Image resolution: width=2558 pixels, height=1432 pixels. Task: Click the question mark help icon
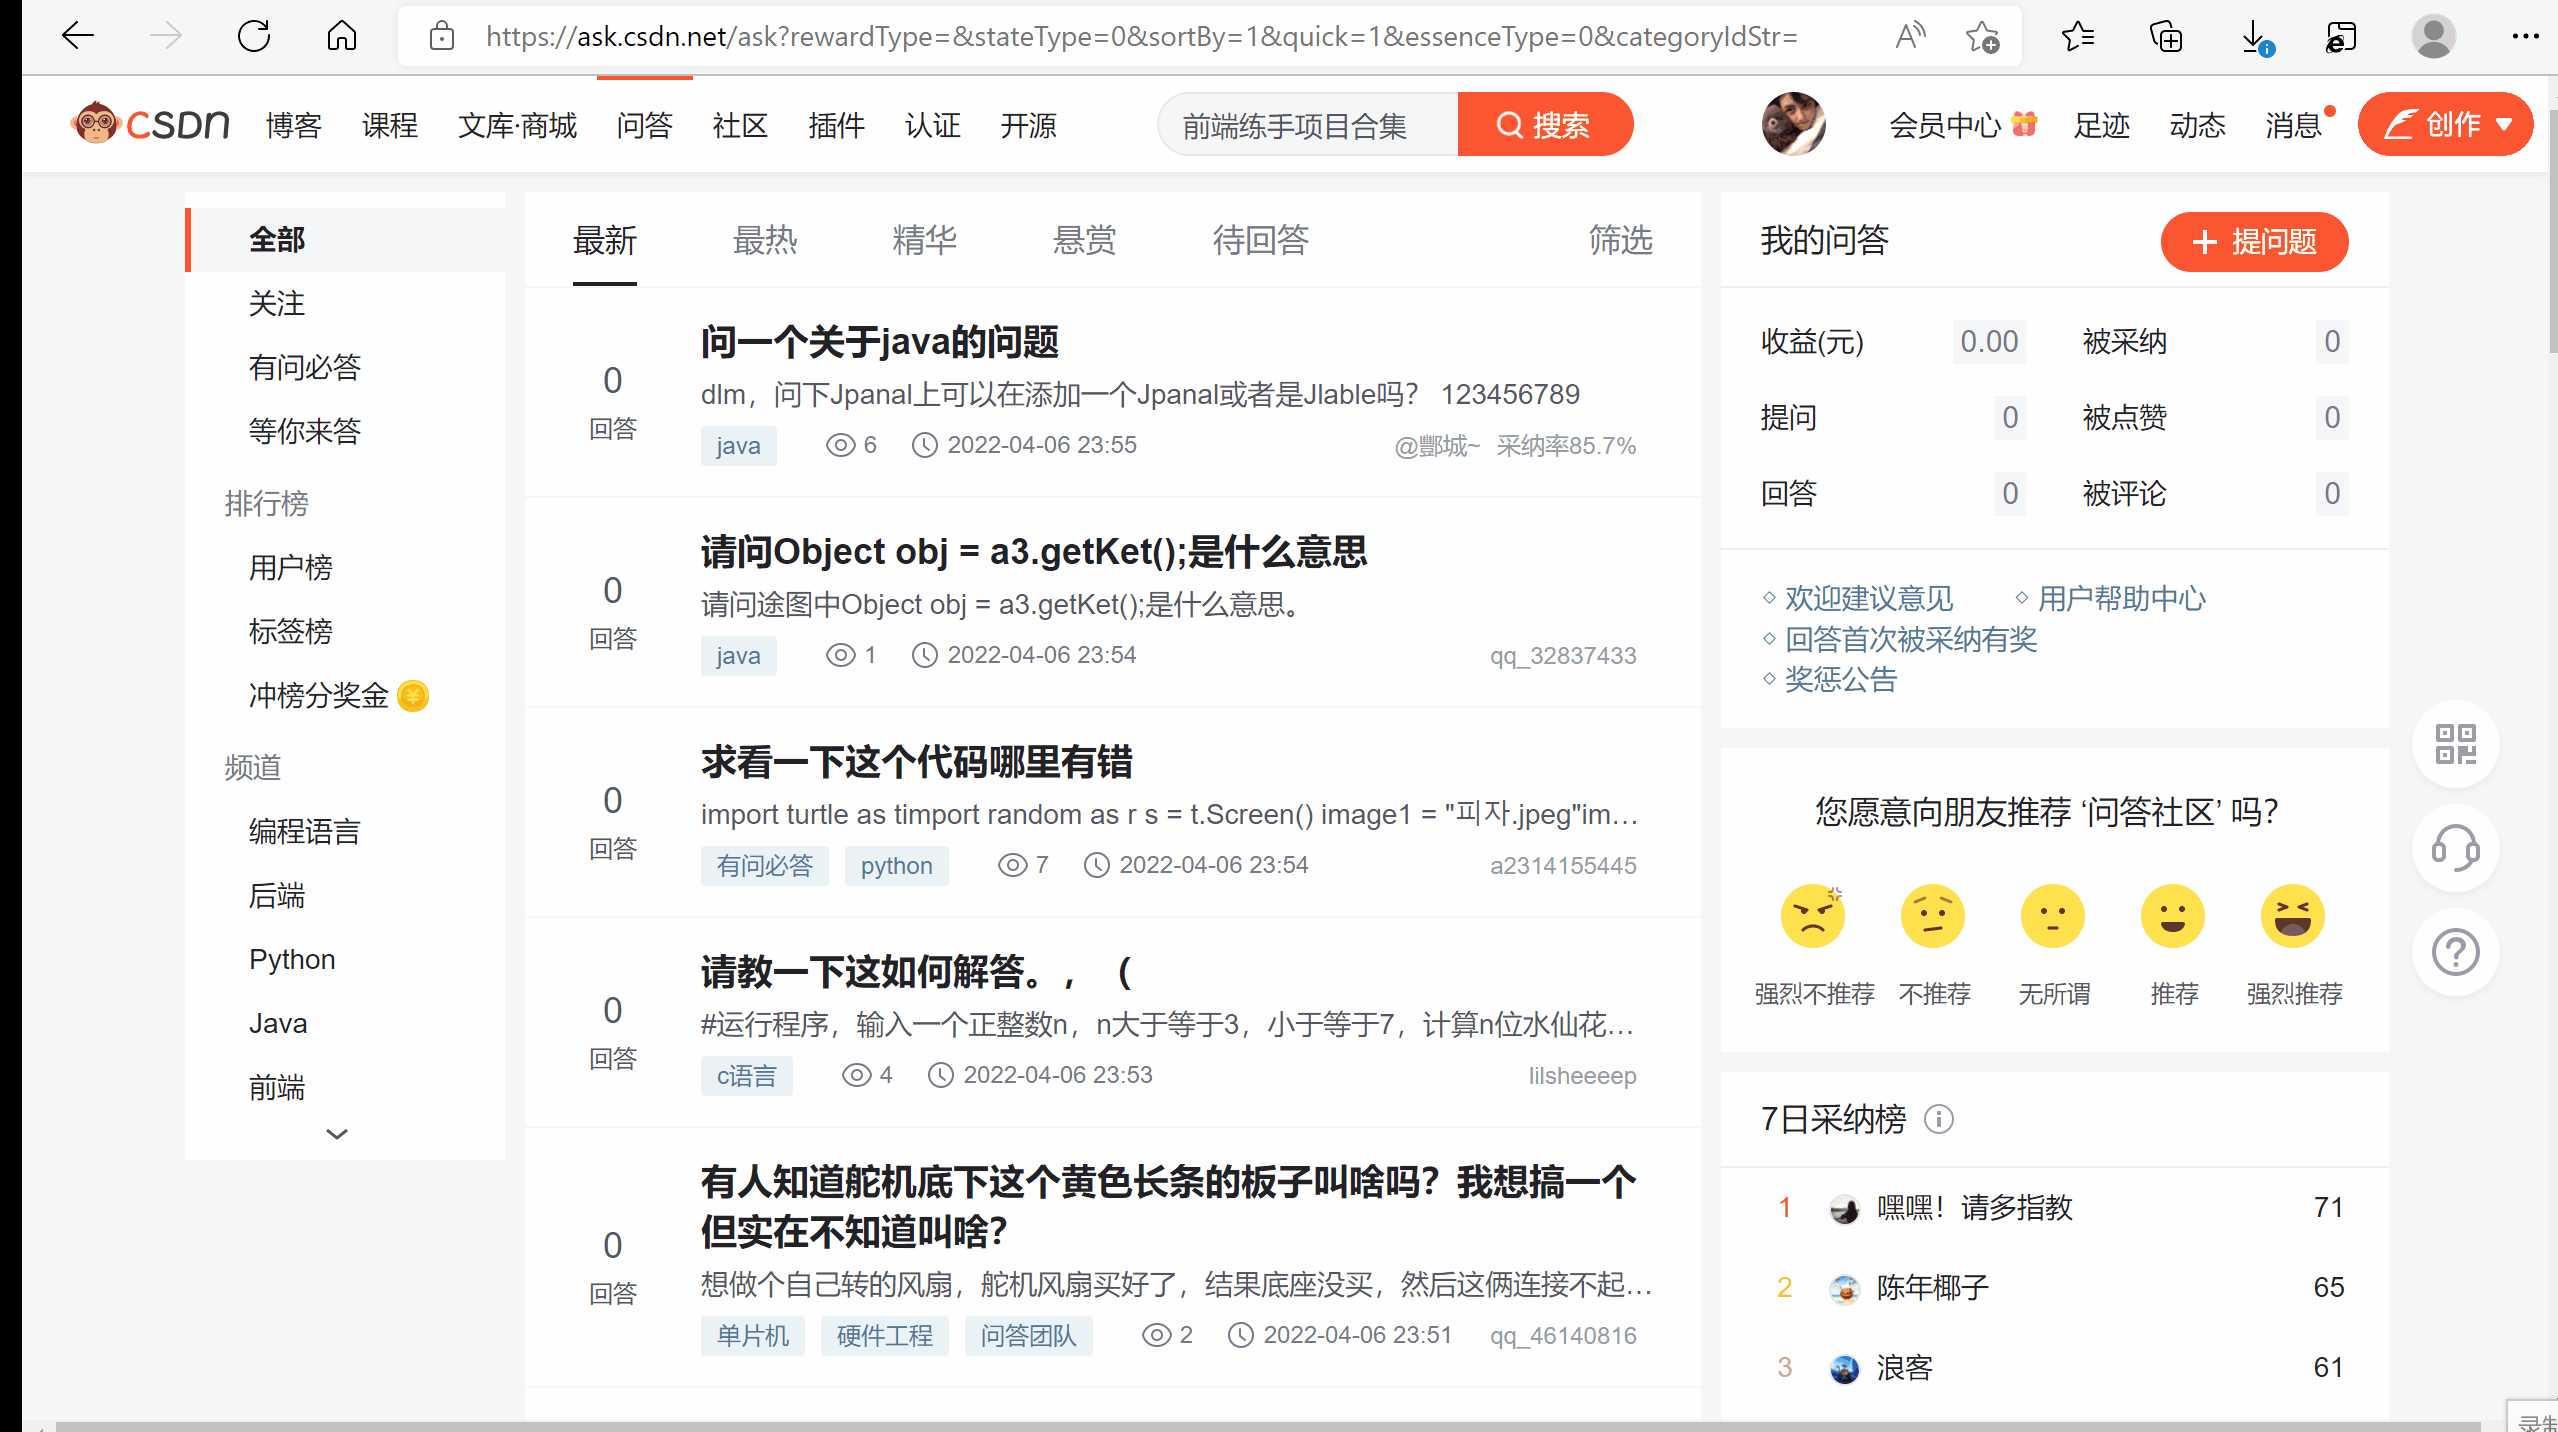click(x=2455, y=952)
